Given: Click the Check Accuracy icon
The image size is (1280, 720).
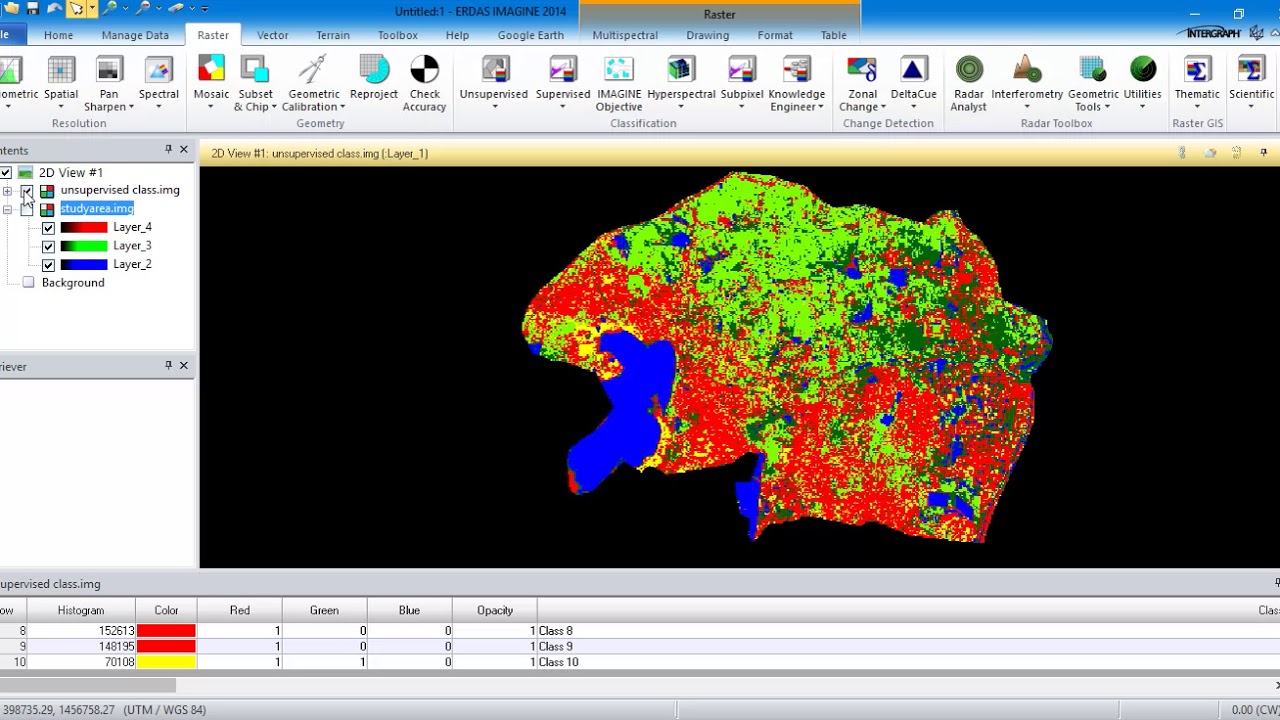Looking at the screenshot, I should tap(425, 70).
